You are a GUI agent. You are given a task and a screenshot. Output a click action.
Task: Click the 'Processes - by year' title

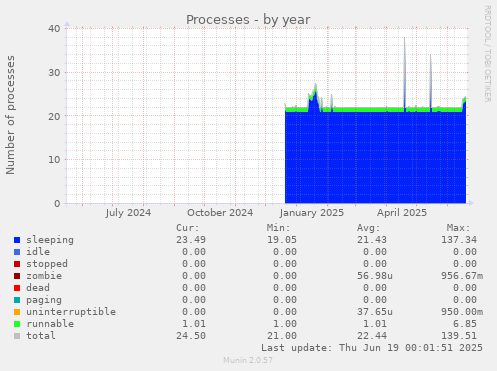click(x=248, y=20)
